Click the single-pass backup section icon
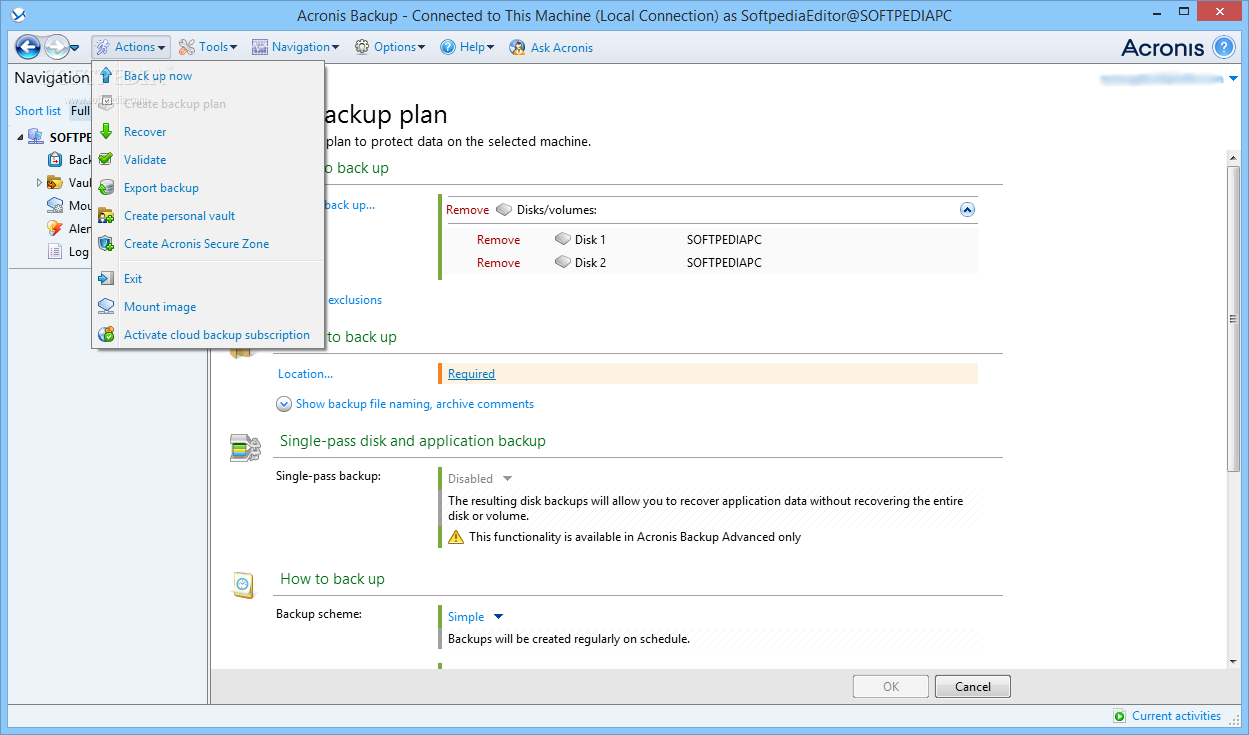The height and width of the screenshot is (735, 1249). 245,447
